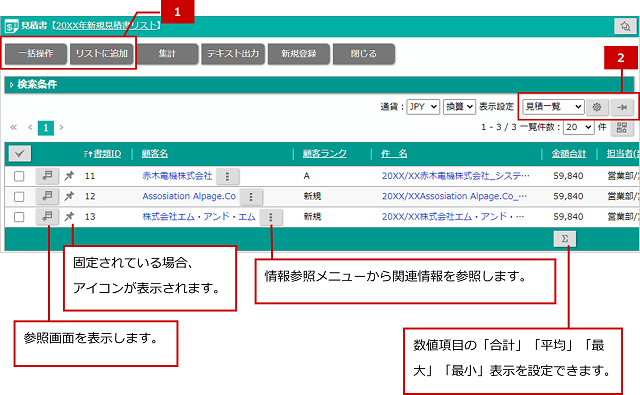The width and height of the screenshot is (640, 395).
Task: Sort by 顧客名 column header
Action: [155, 154]
